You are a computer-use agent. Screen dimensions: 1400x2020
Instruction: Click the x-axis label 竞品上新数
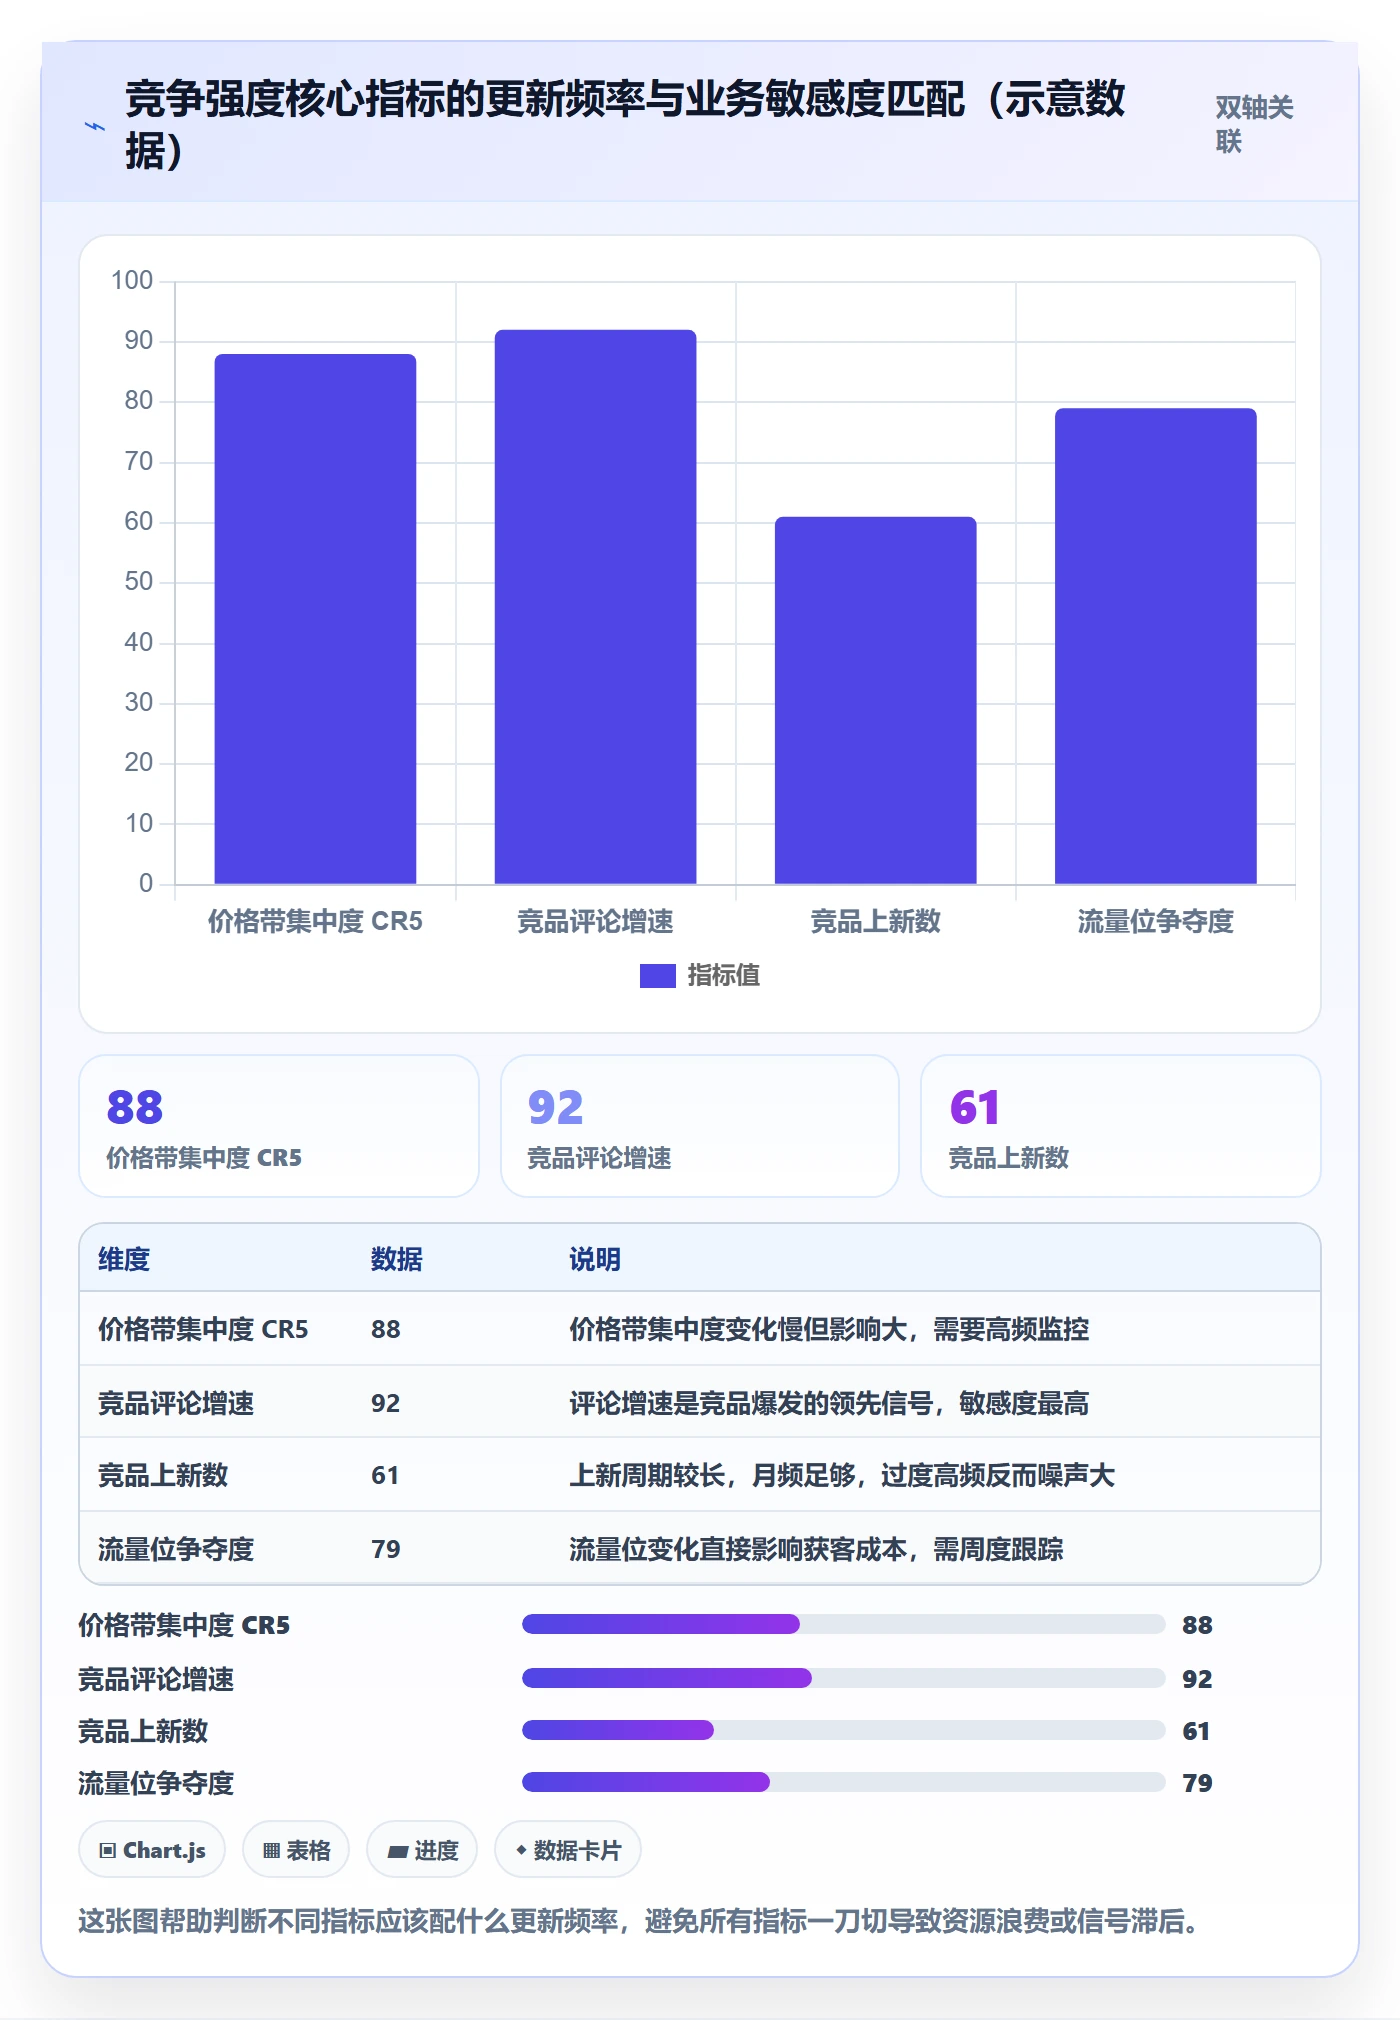pyautogui.click(x=875, y=921)
